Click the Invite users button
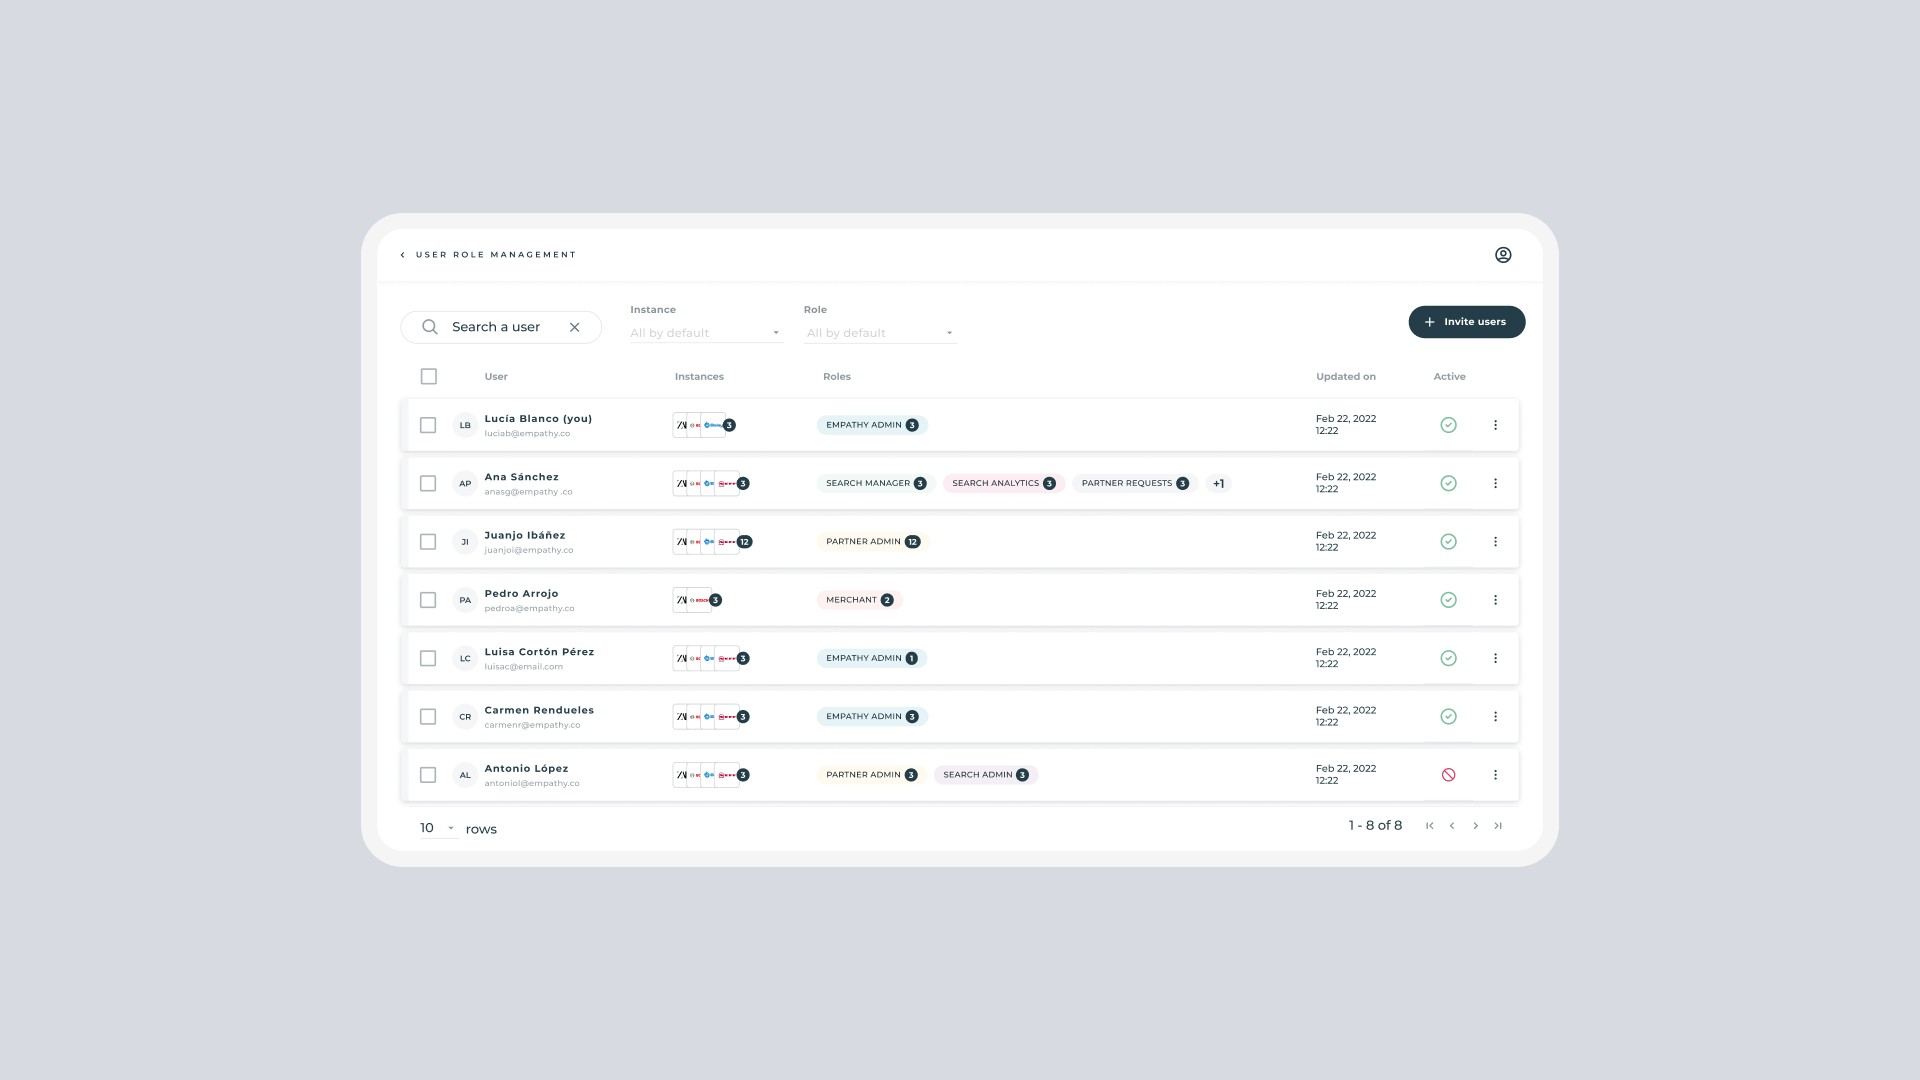This screenshot has width=1920, height=1080. point(1466,322)
